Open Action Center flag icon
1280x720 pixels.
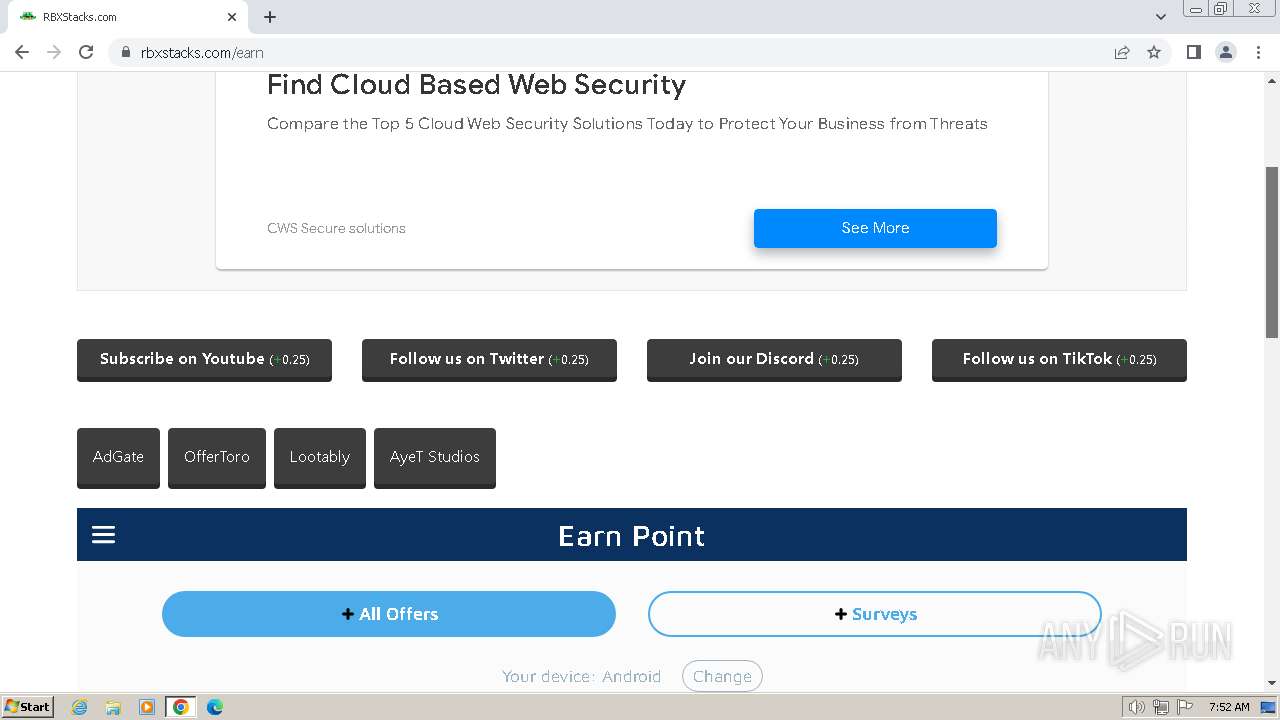(1185, 707)
